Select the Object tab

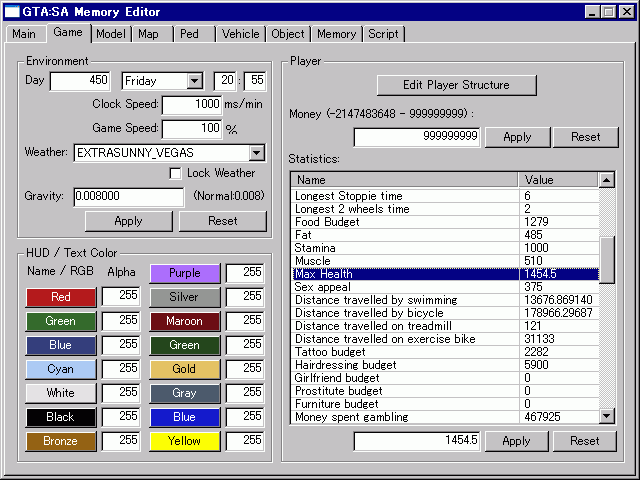[x=288, y=34]
